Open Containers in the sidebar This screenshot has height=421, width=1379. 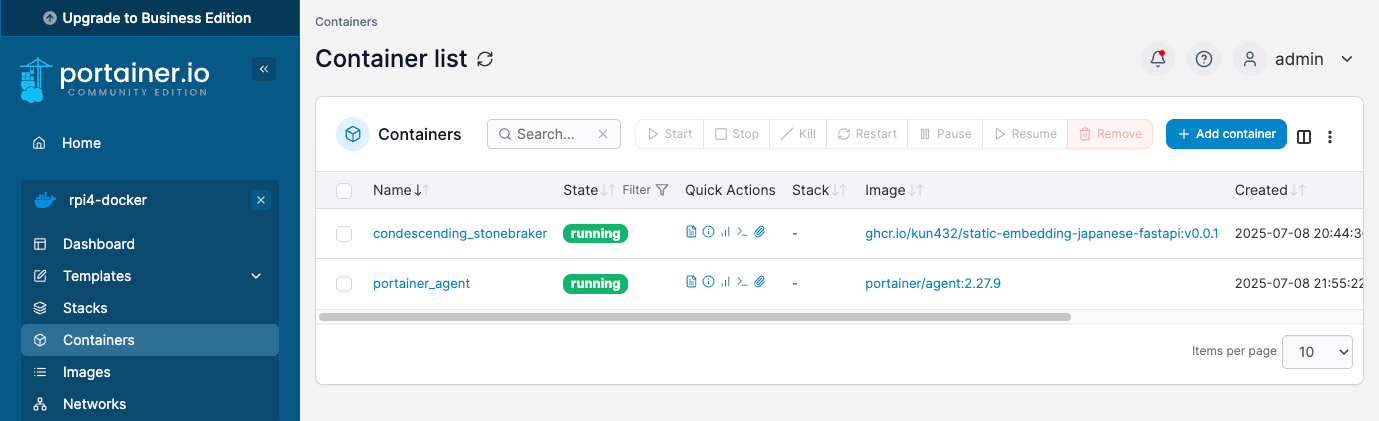coord(150,340)
